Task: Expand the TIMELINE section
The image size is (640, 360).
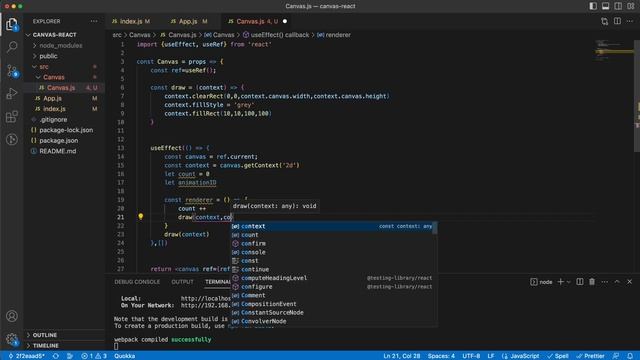Action: tap(64, 345)
